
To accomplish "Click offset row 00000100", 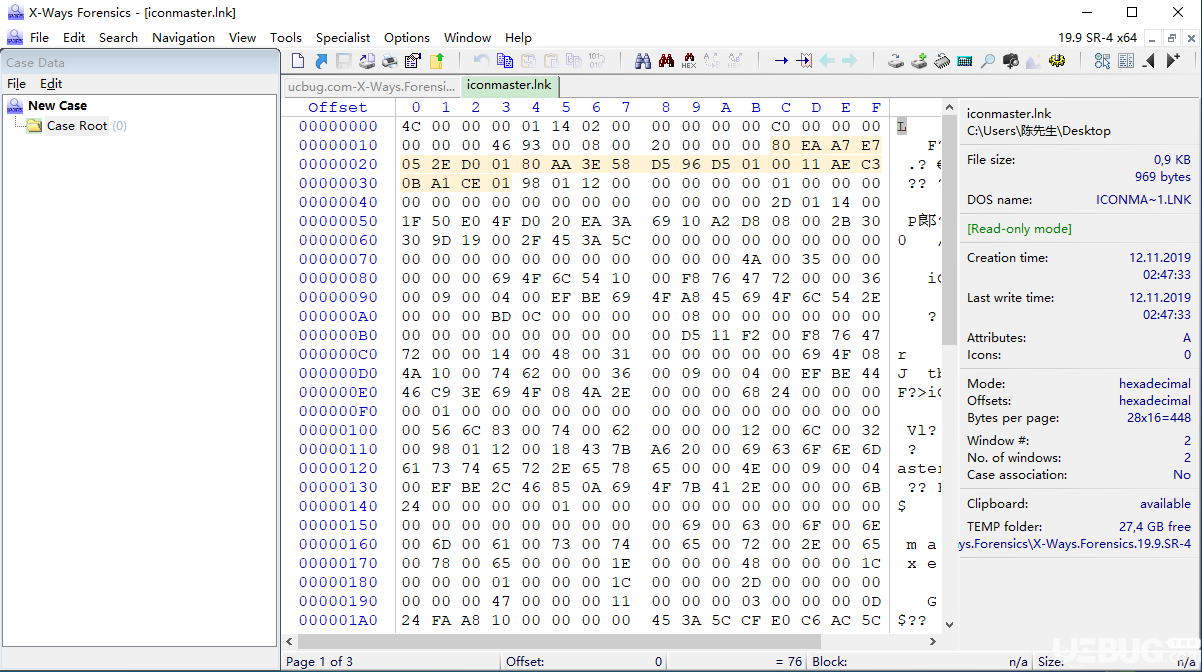I will point(338,430).
